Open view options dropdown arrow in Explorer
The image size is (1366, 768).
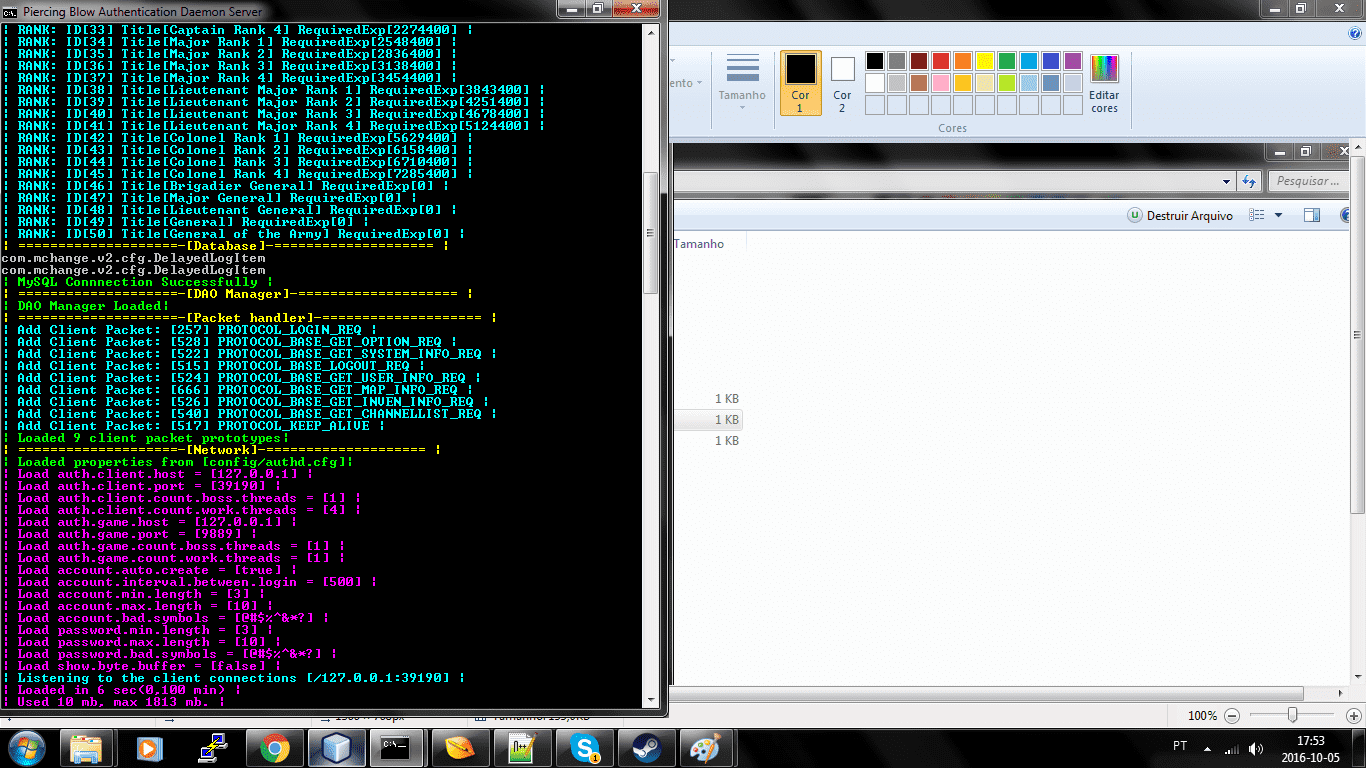click(x=1278, y=216)
